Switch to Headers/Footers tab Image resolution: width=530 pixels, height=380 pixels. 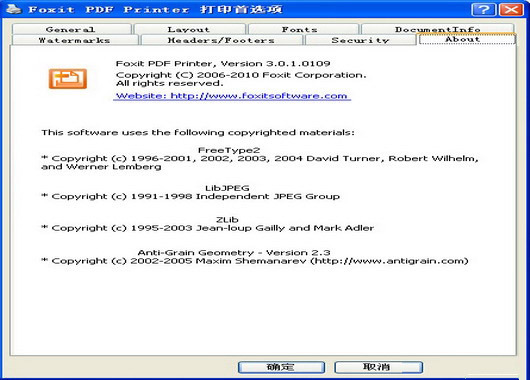221,40
